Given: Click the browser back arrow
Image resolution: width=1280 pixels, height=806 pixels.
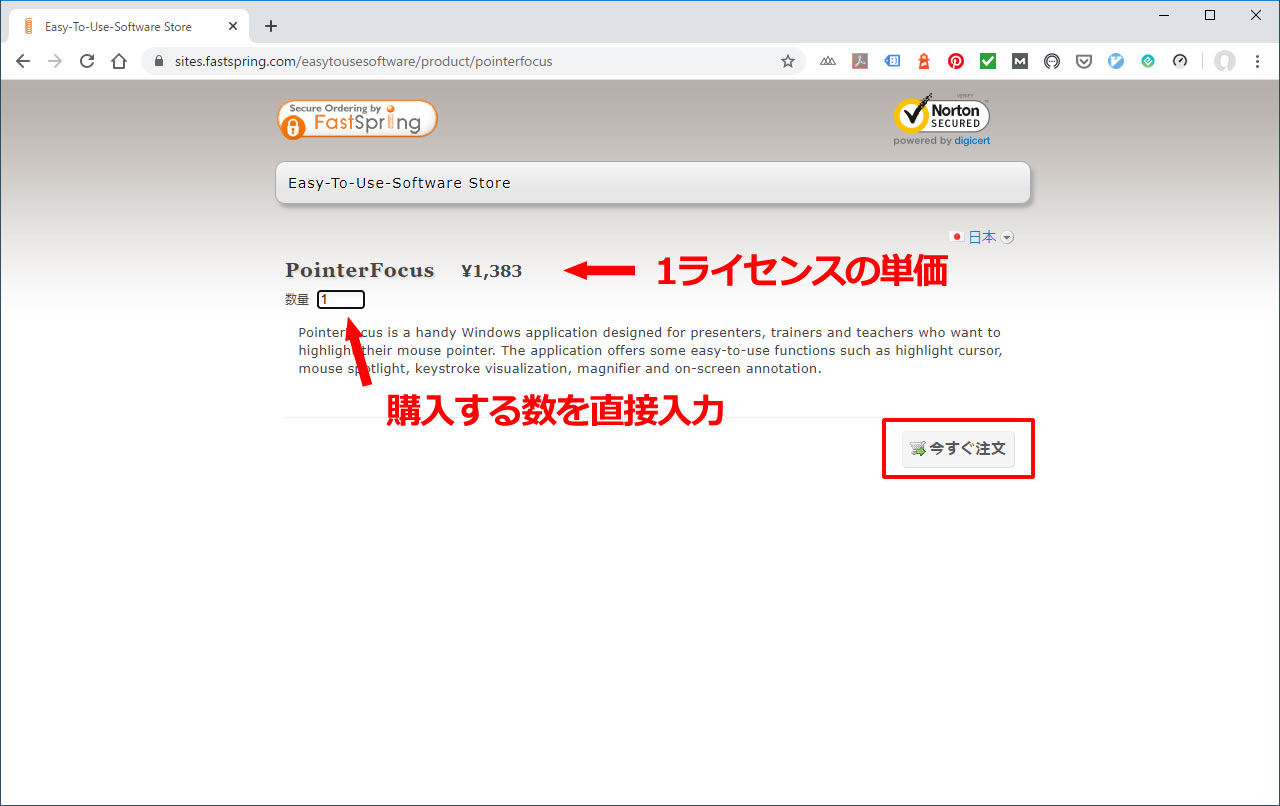Looking at the screenshot, I should [23, 61].
